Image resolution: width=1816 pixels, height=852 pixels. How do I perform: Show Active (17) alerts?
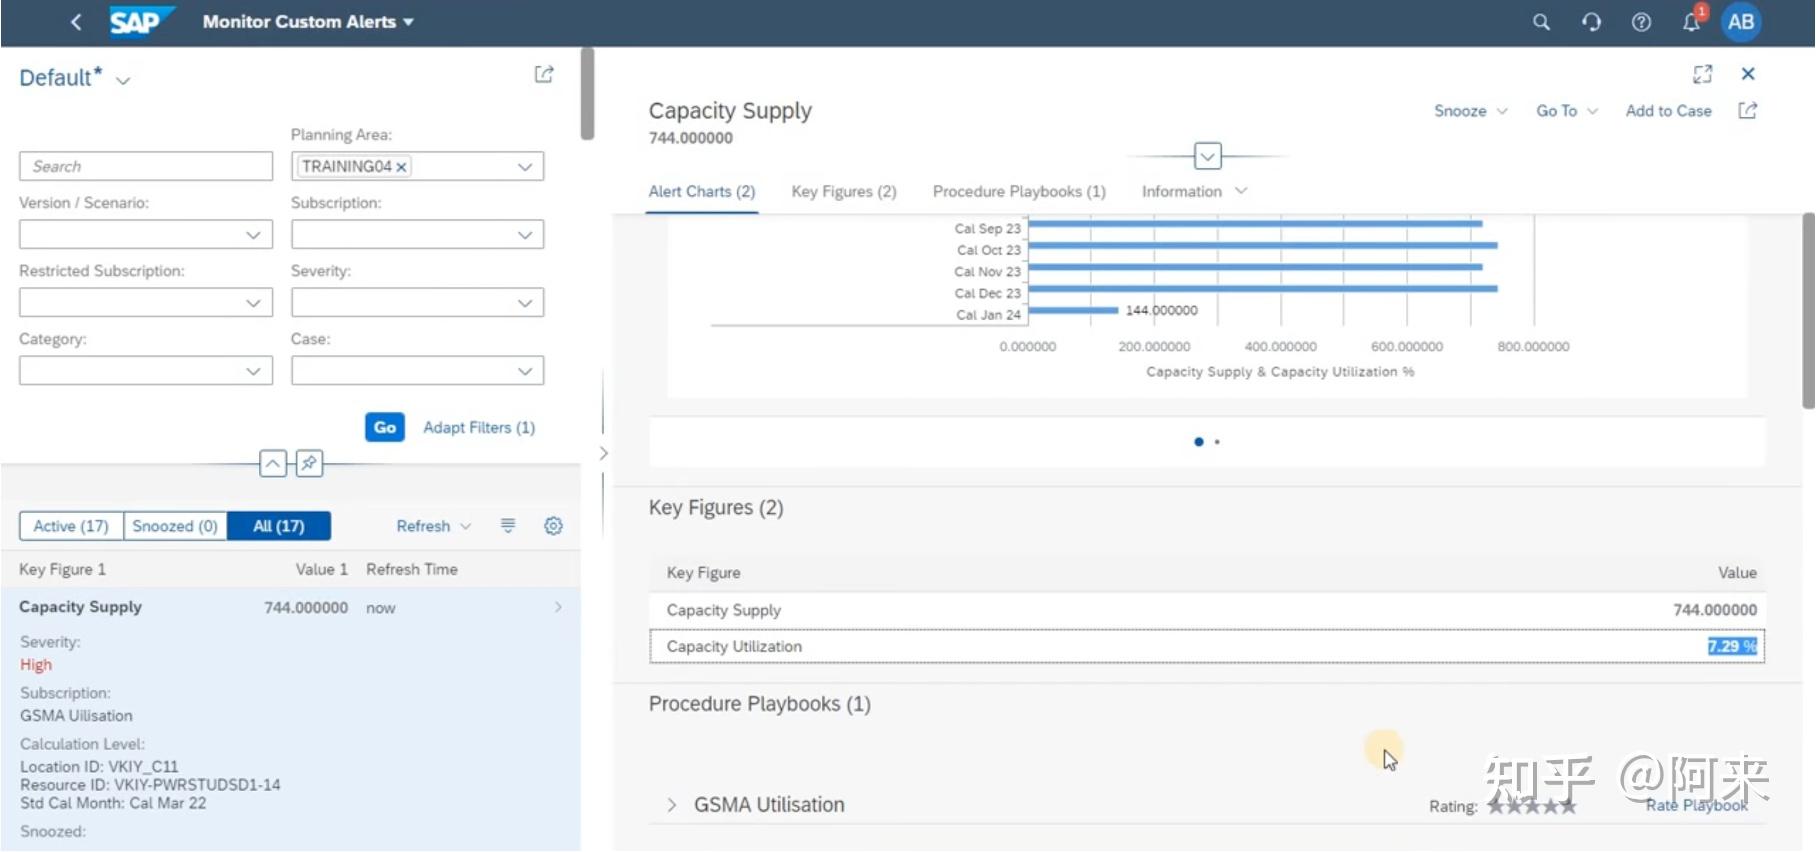pyautogui.click(x=71, y=526)
